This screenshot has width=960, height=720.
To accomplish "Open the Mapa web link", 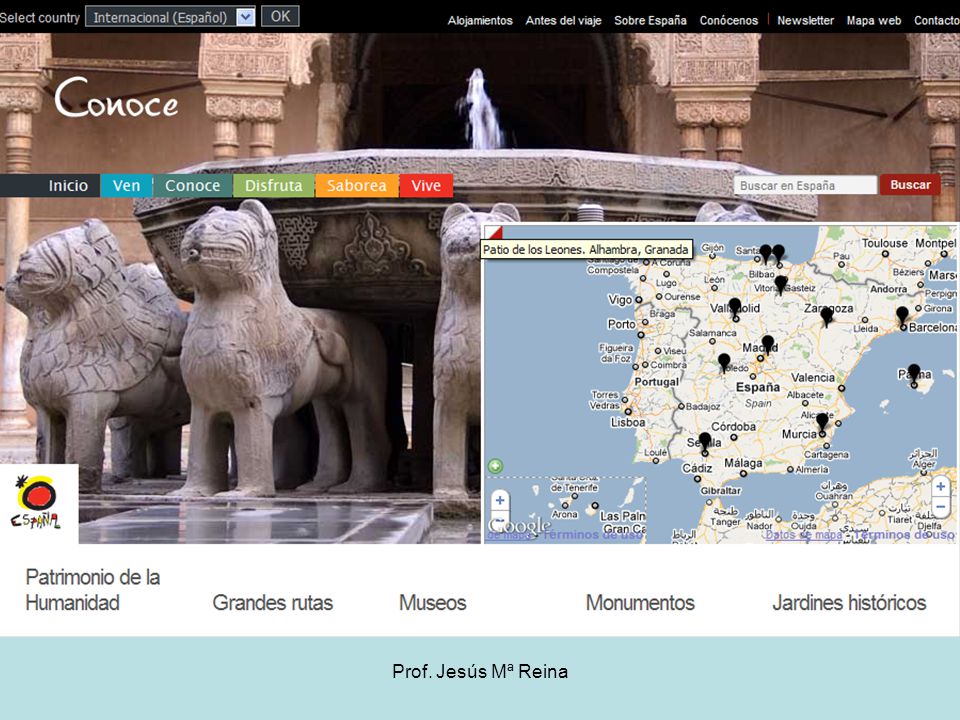I will click(874, 20).
